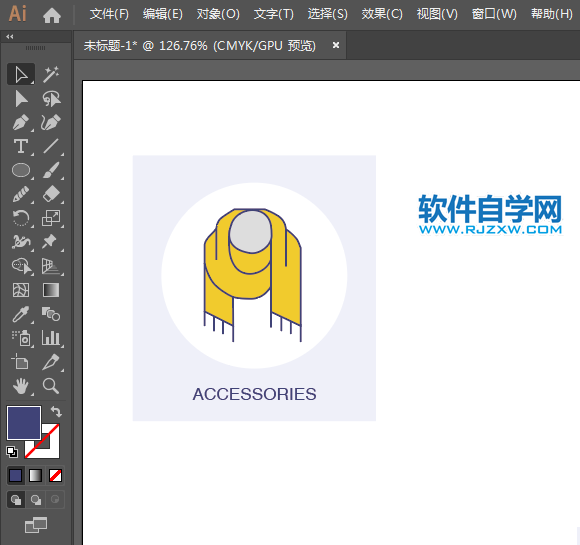This screenshot has width=580, height=545.
Task: Open the 对象(O) menu
Action: point(218,14)
